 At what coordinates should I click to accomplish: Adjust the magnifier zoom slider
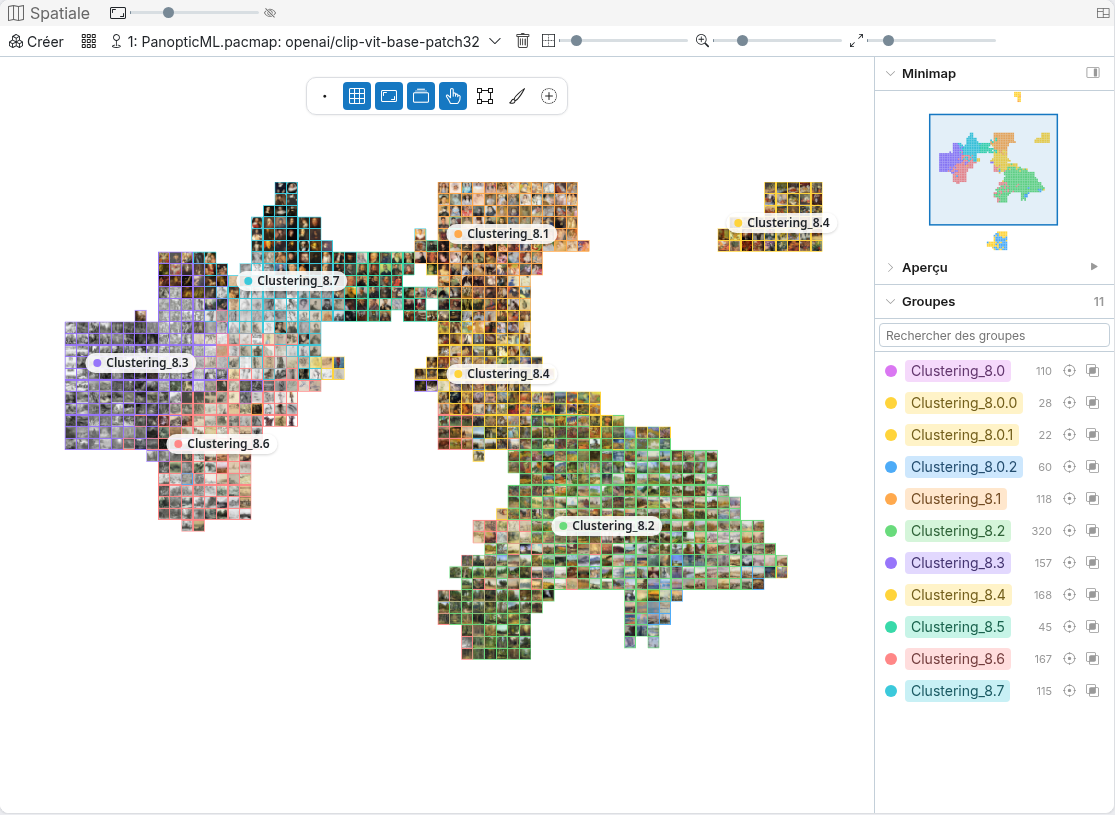point(777,41)
